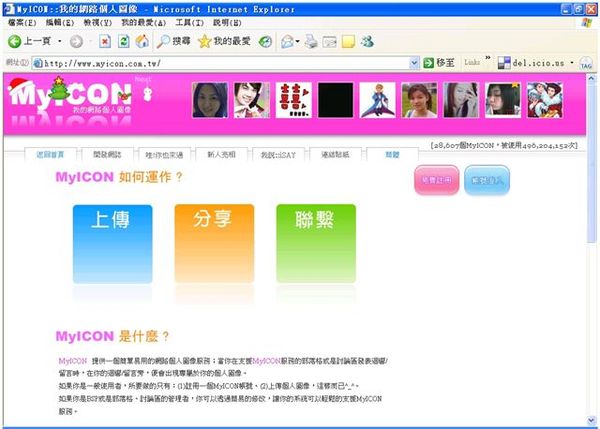
Task: Select the solid black avatar thumbnail
Action: [x=336, y=100]
